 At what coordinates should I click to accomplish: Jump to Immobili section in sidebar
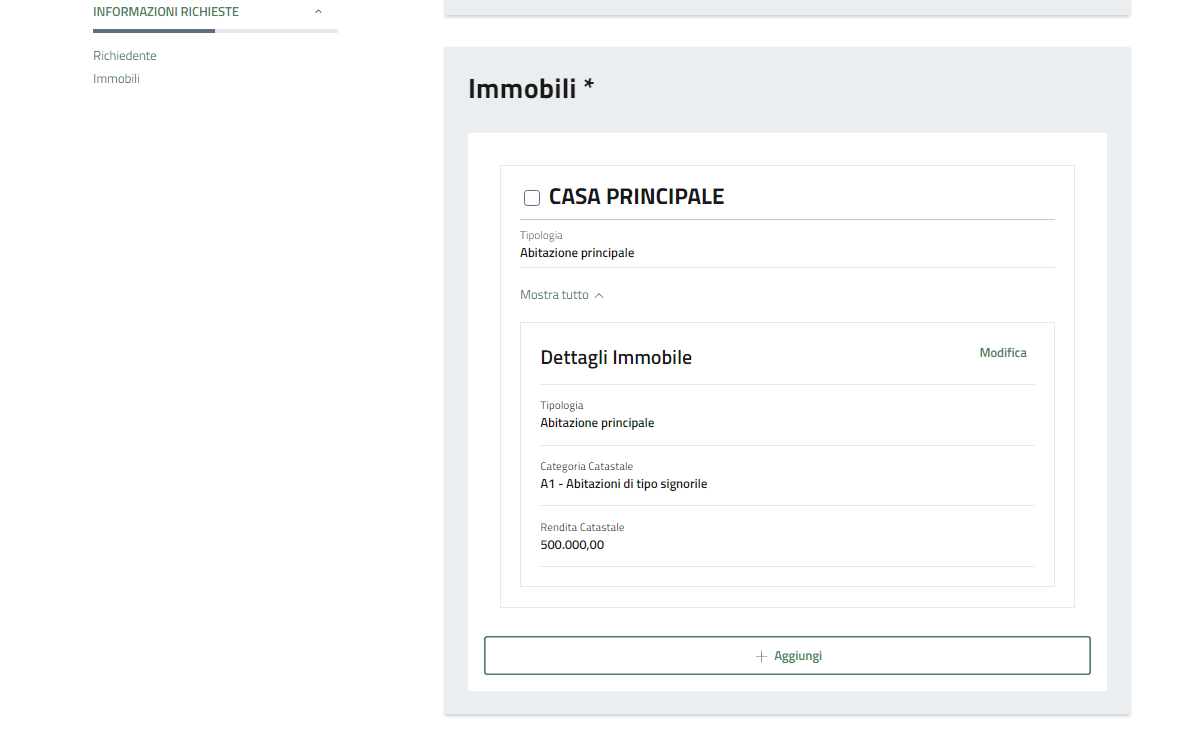tap(116, 79)
